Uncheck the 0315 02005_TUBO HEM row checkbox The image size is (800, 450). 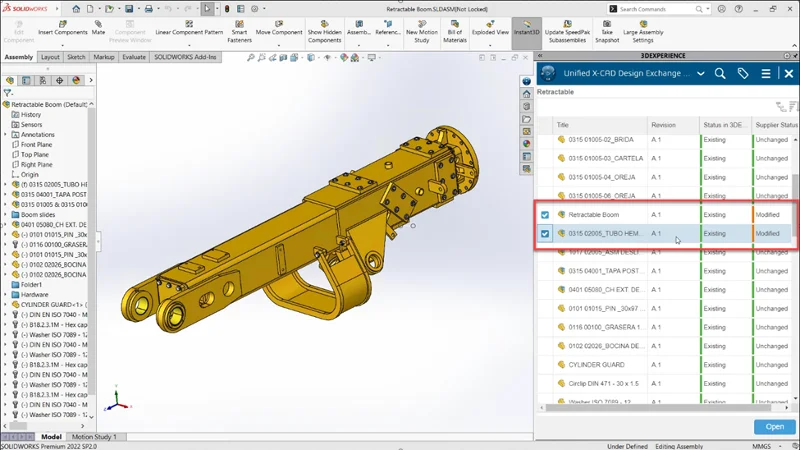(545, 234)
